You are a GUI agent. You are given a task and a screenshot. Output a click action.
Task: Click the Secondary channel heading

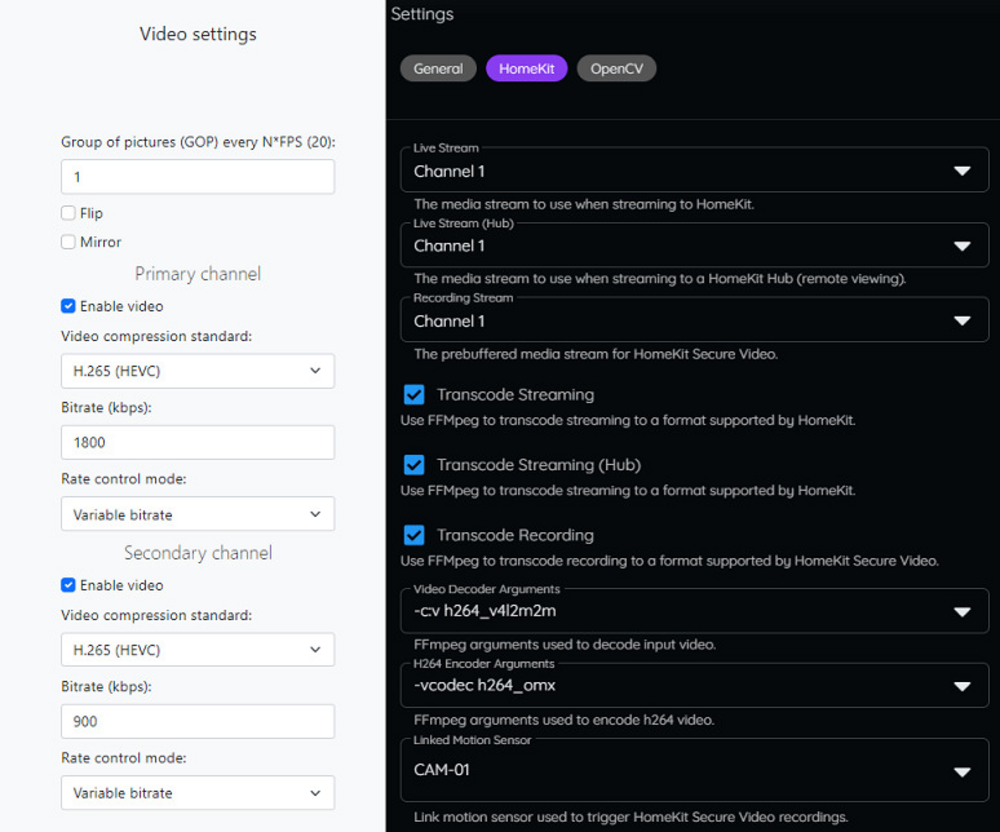pos(198,553)
